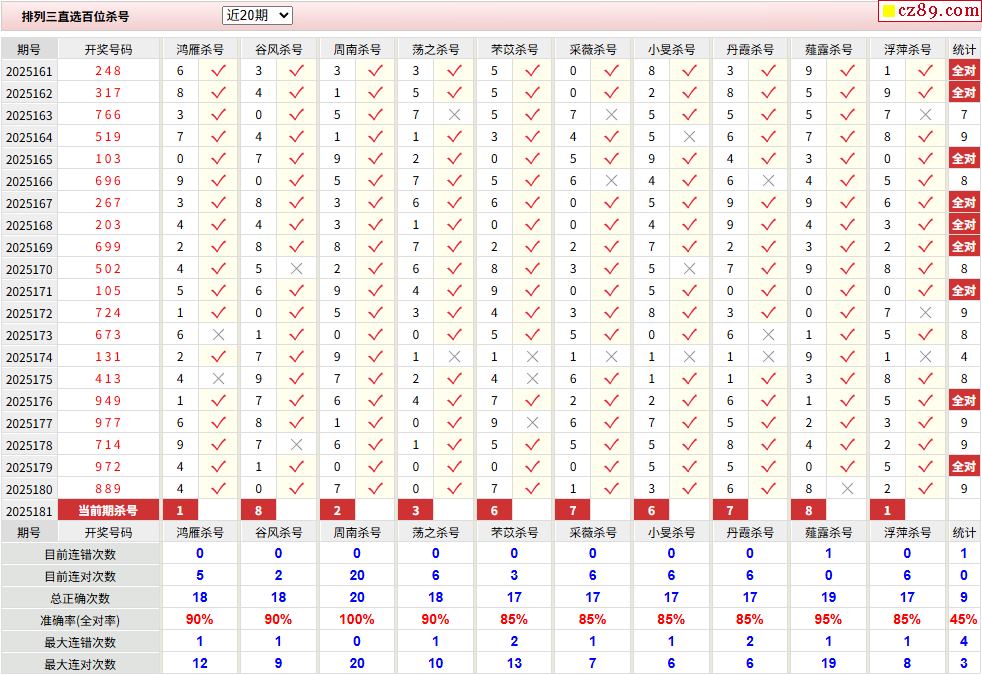Click the current 谷风 kill number 8 in row 2025181
This screenshot has height=675, width=982.
[259, 510]
